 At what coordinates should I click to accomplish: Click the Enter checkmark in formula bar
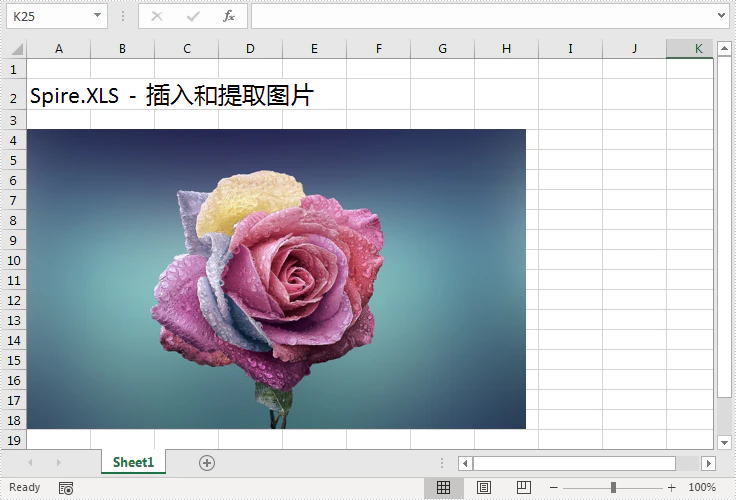click(193, 16)
